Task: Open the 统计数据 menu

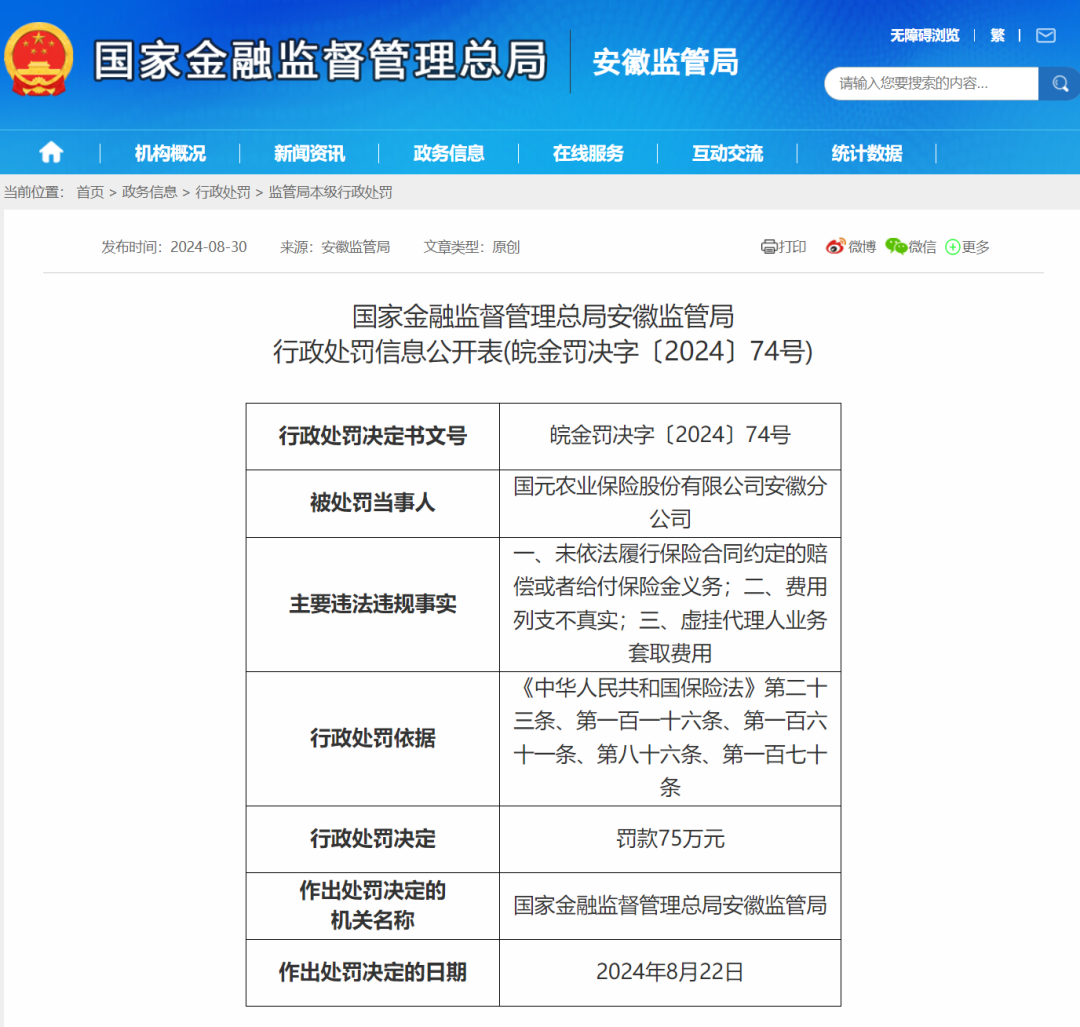Action: pos(866,153)
